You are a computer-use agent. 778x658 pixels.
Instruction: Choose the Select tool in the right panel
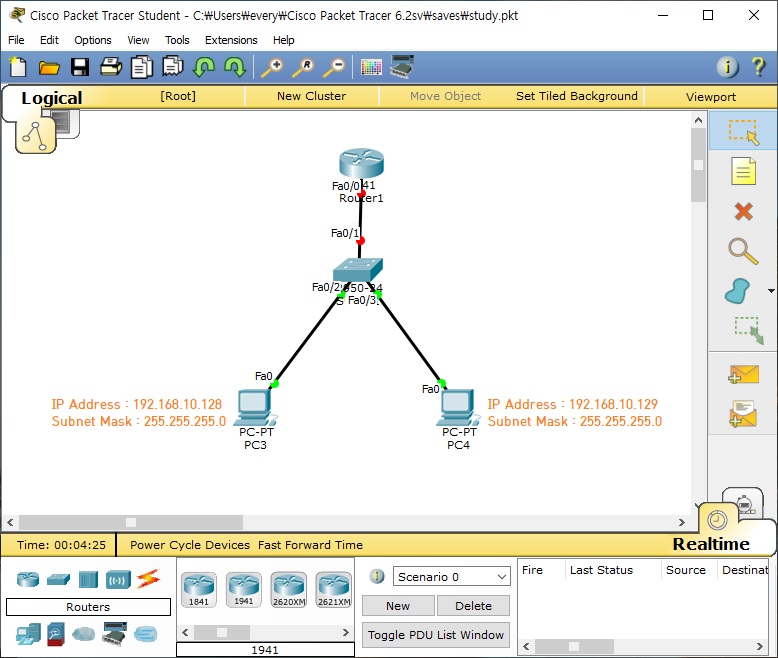(x=743, y=132)
